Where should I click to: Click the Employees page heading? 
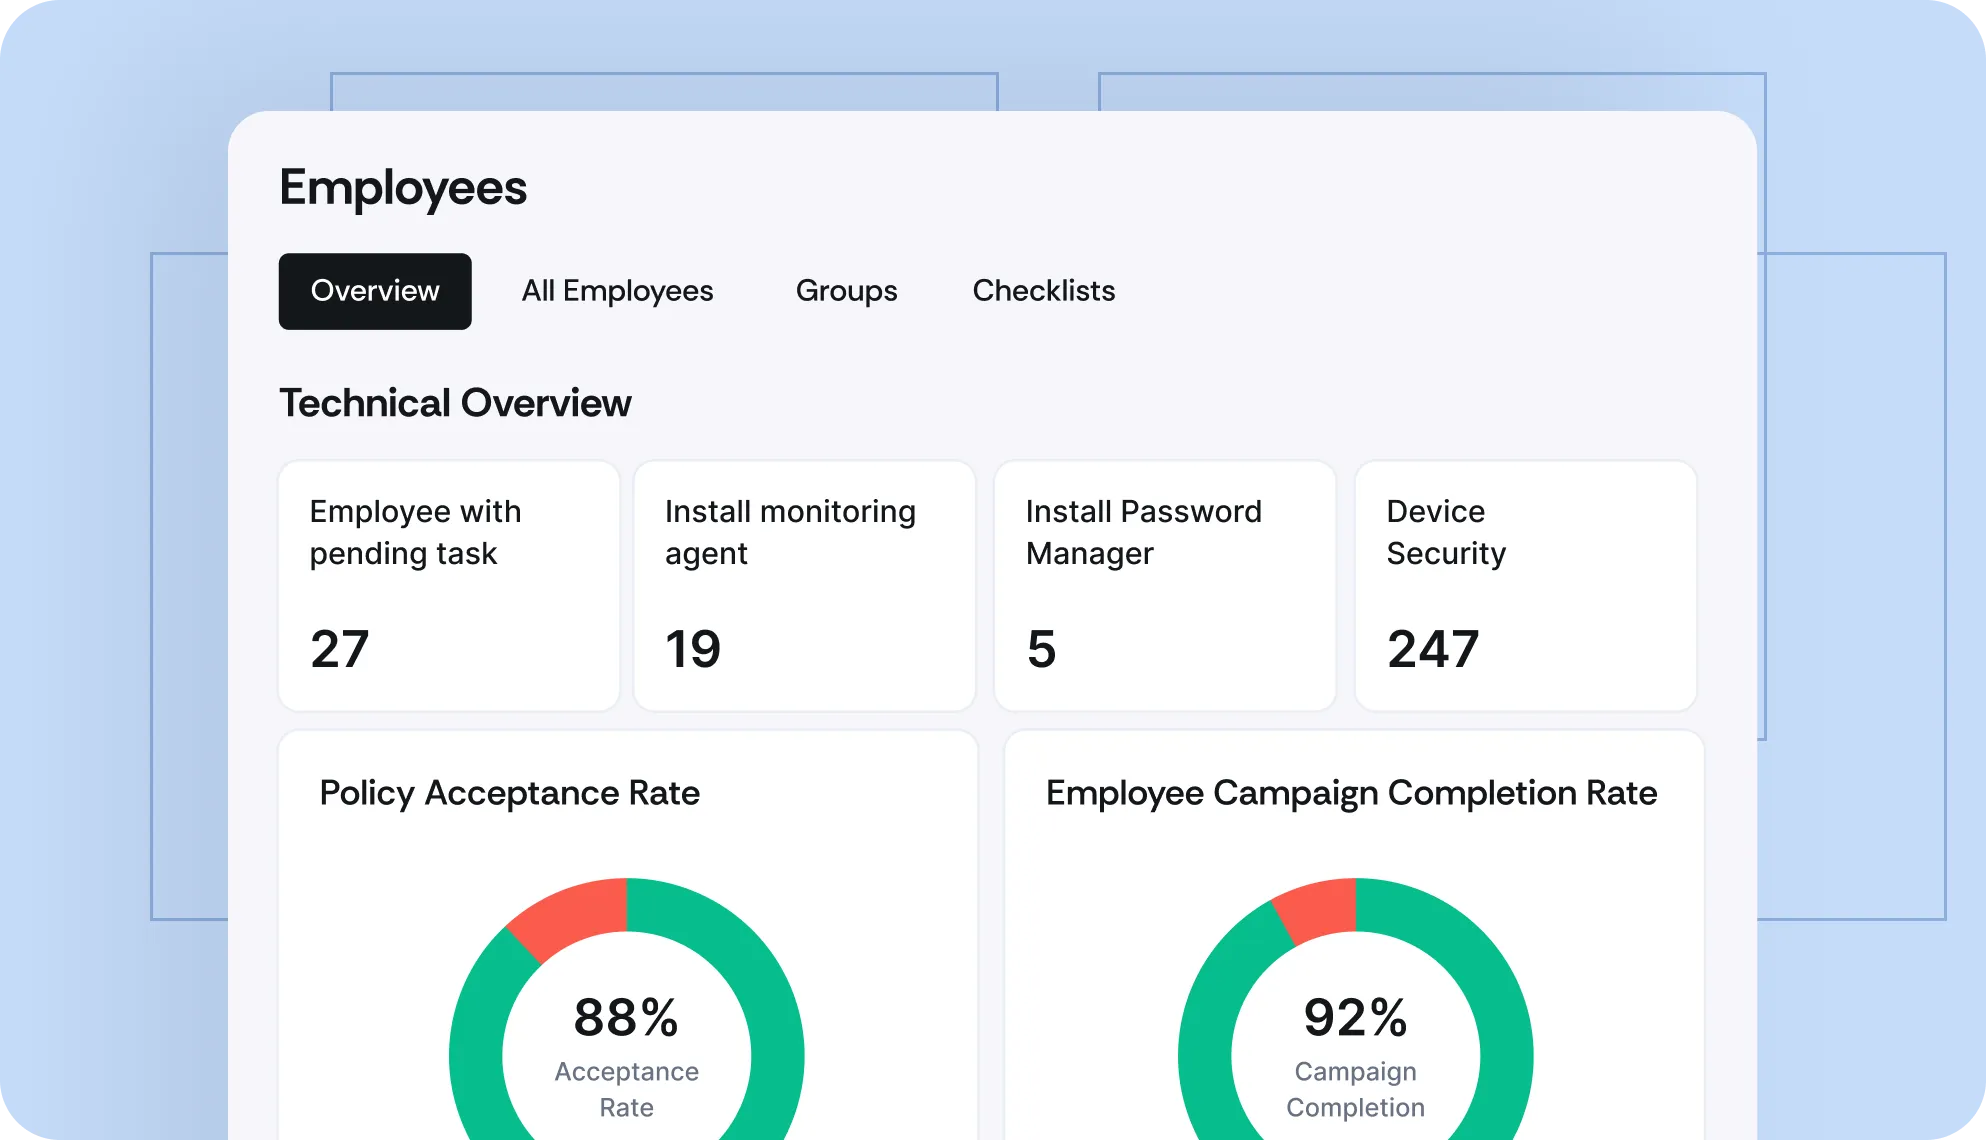point(403,188)
